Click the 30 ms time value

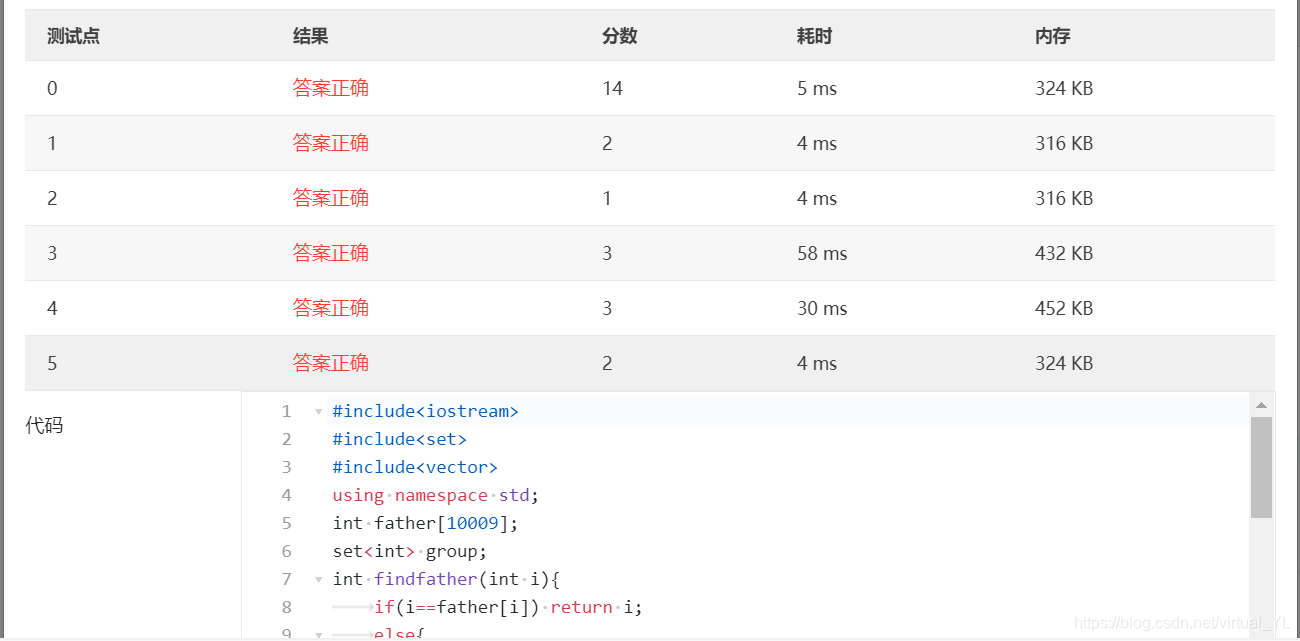point(822,308)
